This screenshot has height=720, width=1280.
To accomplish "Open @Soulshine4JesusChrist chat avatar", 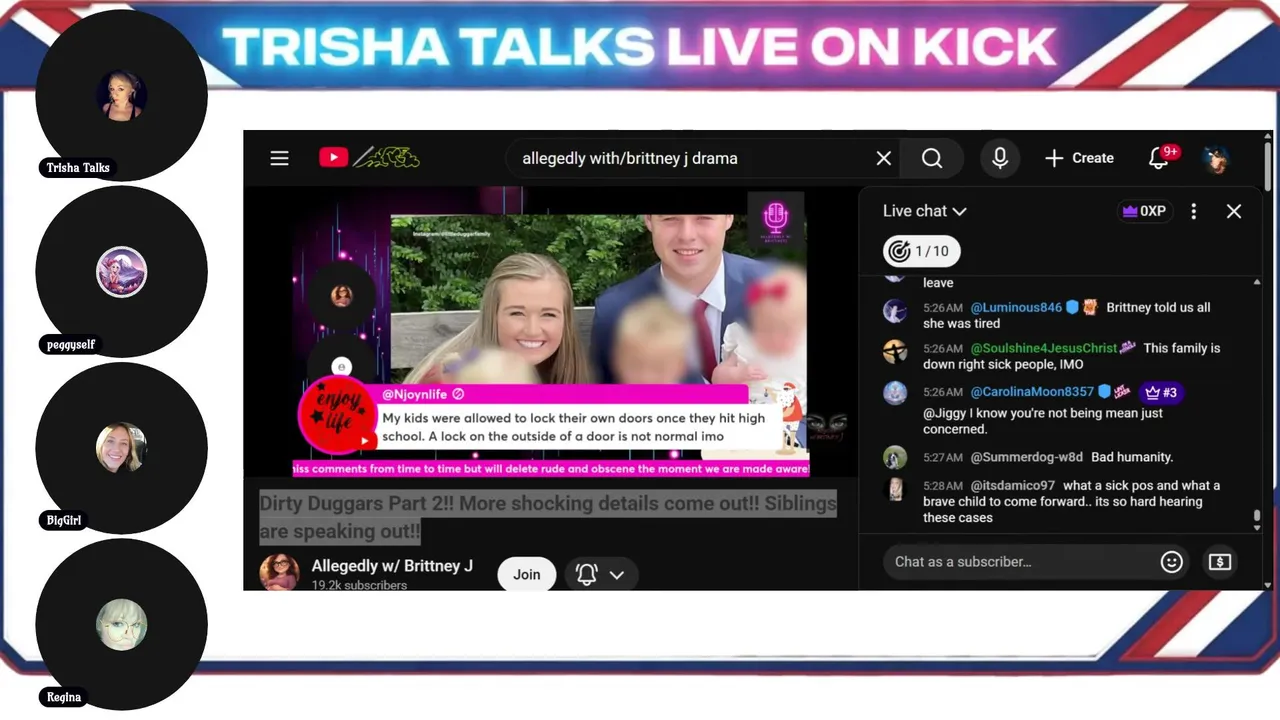I will pyautogui.click(x=895, y=351).
